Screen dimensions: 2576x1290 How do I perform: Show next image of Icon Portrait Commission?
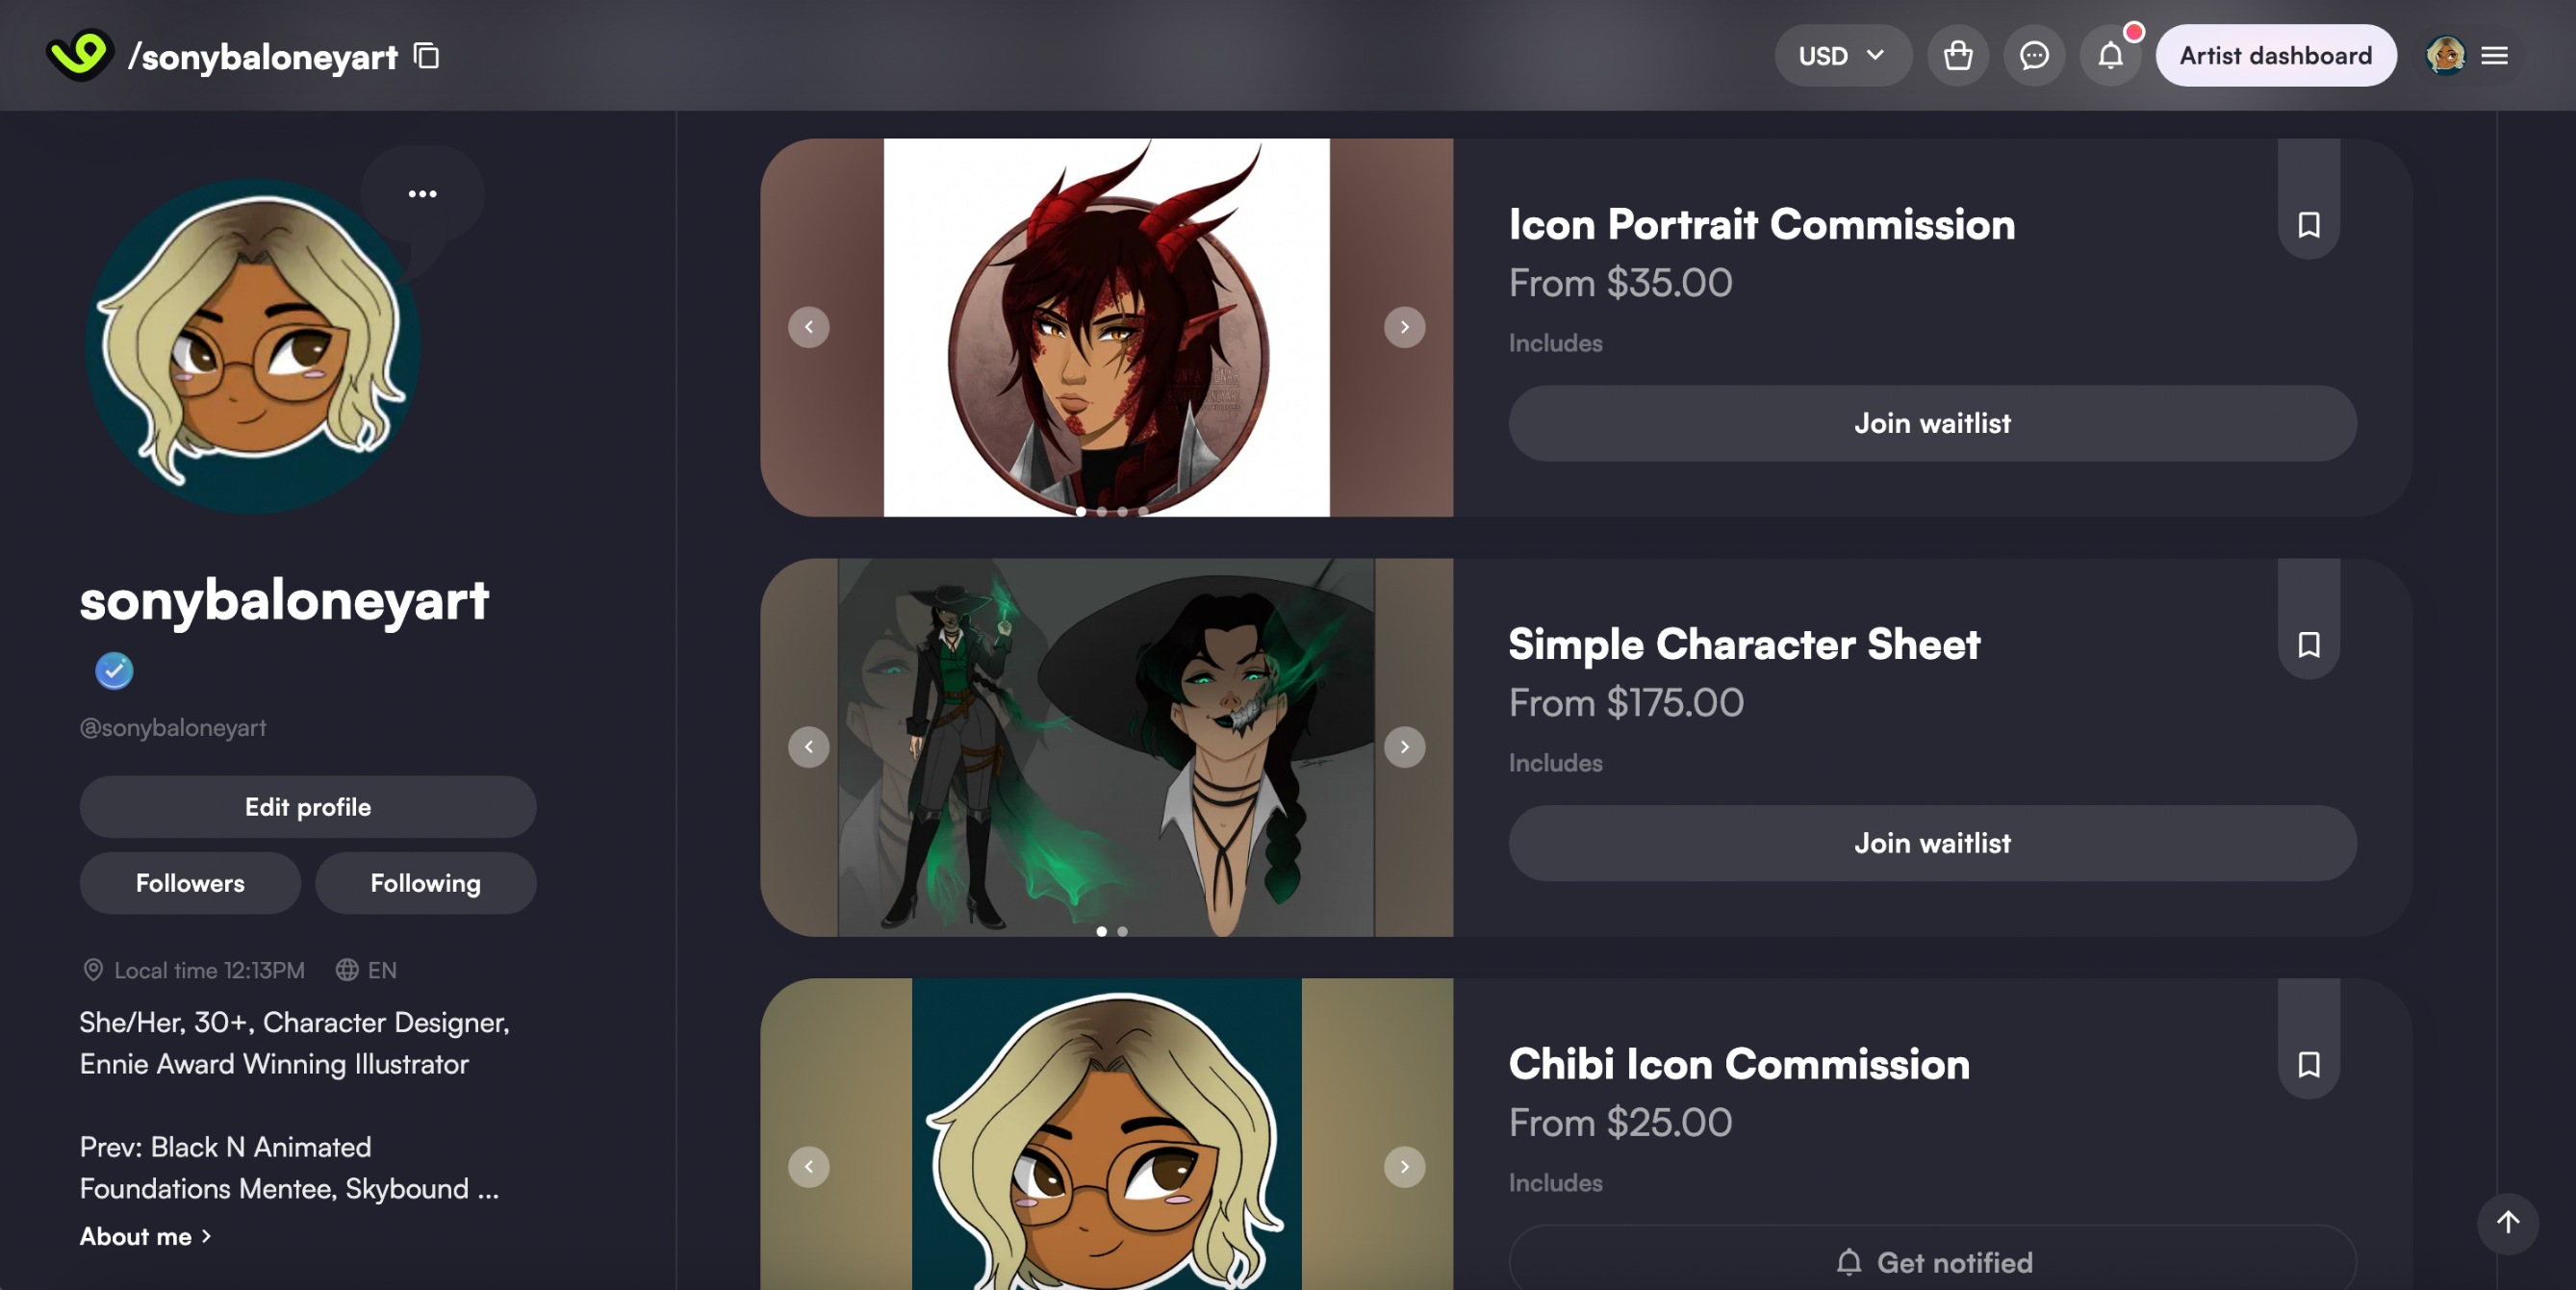point(1404,327)
